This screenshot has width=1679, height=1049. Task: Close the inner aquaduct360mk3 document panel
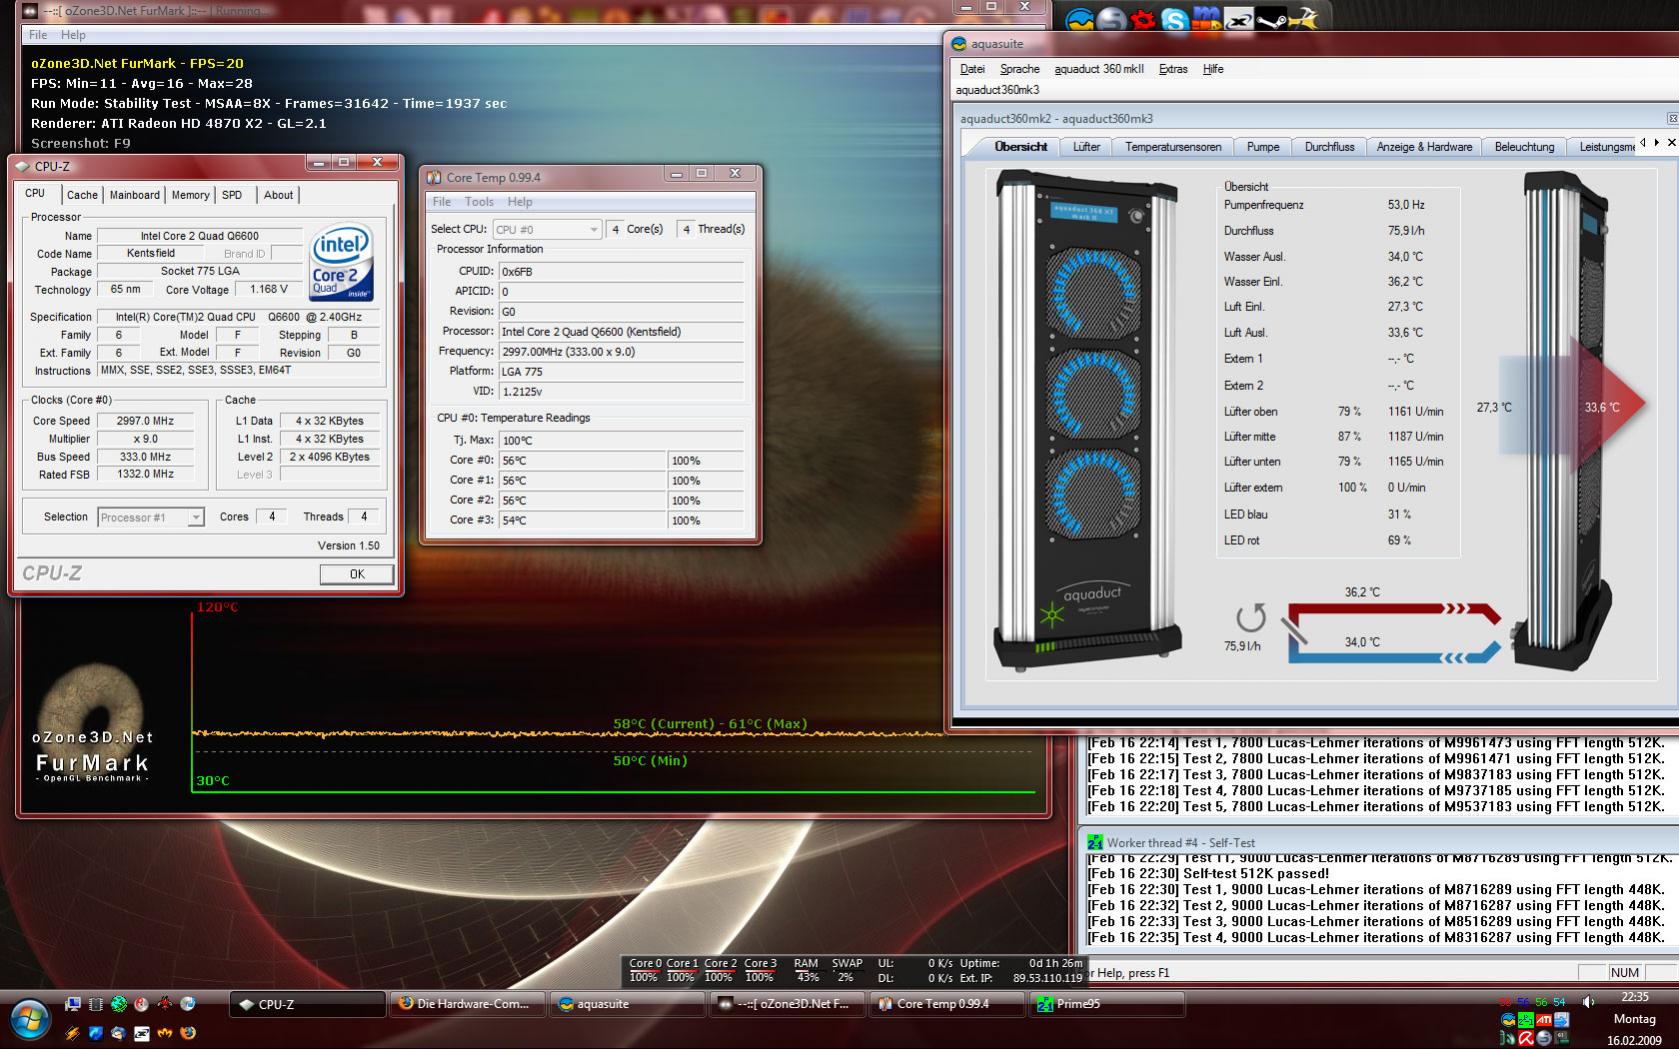tap(1672, 118)
